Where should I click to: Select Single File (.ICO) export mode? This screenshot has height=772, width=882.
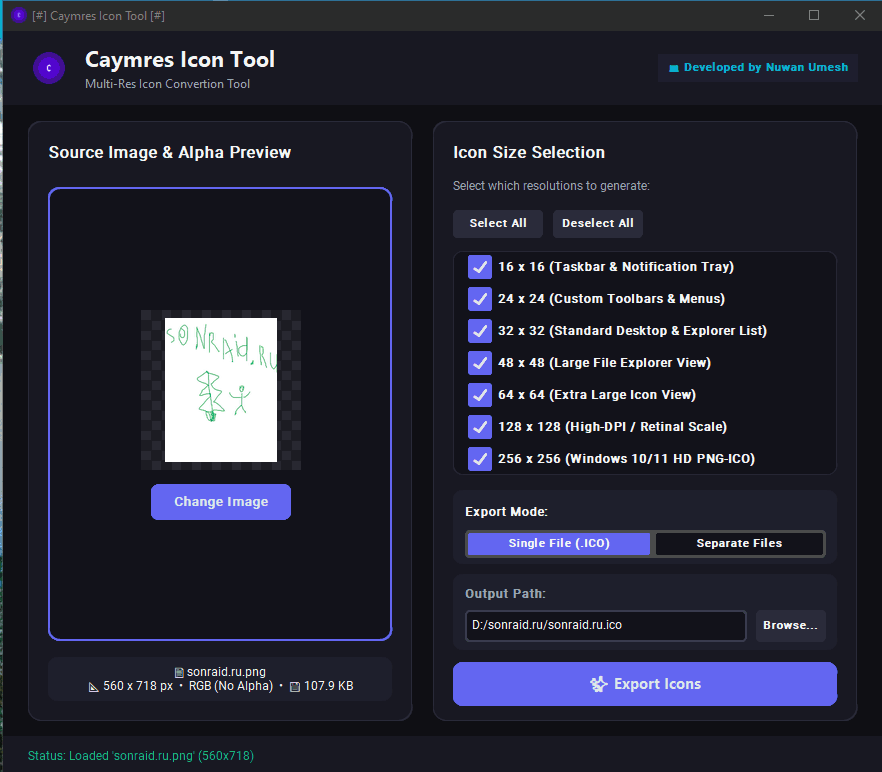click(x=559, y=544)
